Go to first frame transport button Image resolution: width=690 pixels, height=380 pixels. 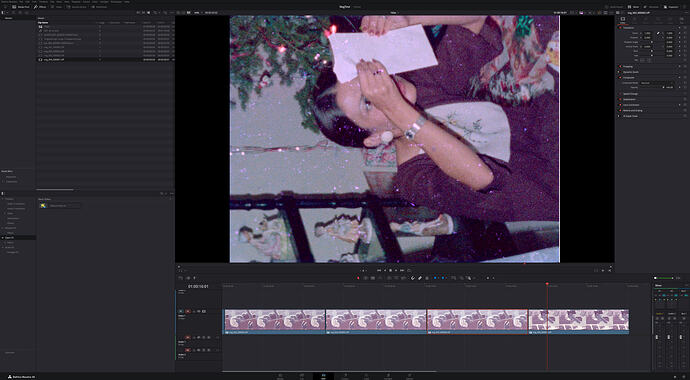click(x=379, y=270)
